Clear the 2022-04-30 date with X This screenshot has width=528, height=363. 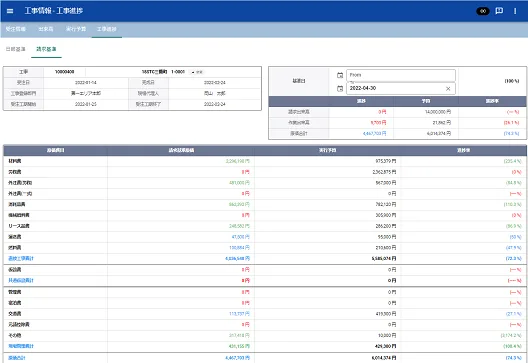(x=448, y=89)
